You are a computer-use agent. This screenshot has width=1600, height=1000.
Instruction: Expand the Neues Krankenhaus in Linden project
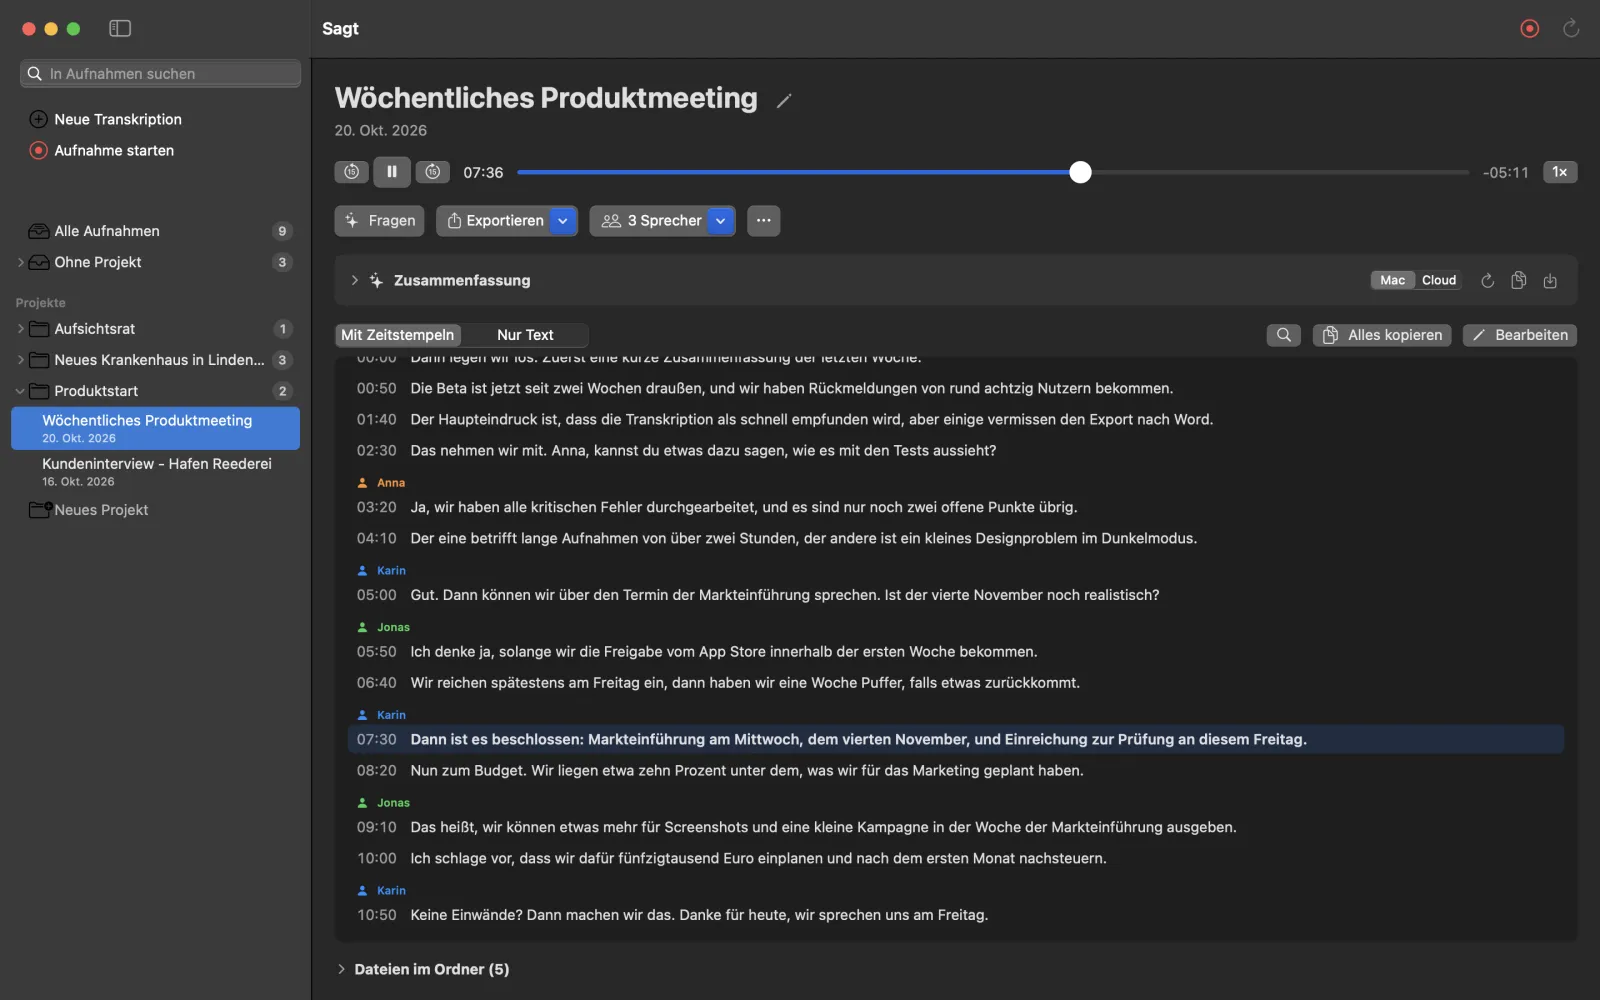[x=20, y=360]
